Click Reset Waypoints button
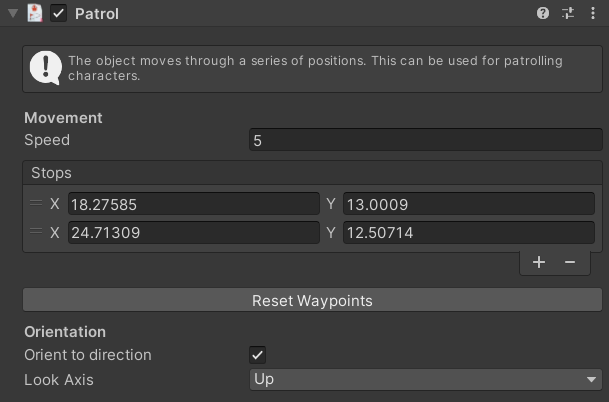Viewport: 609px width, 402px height. [312, 300]
